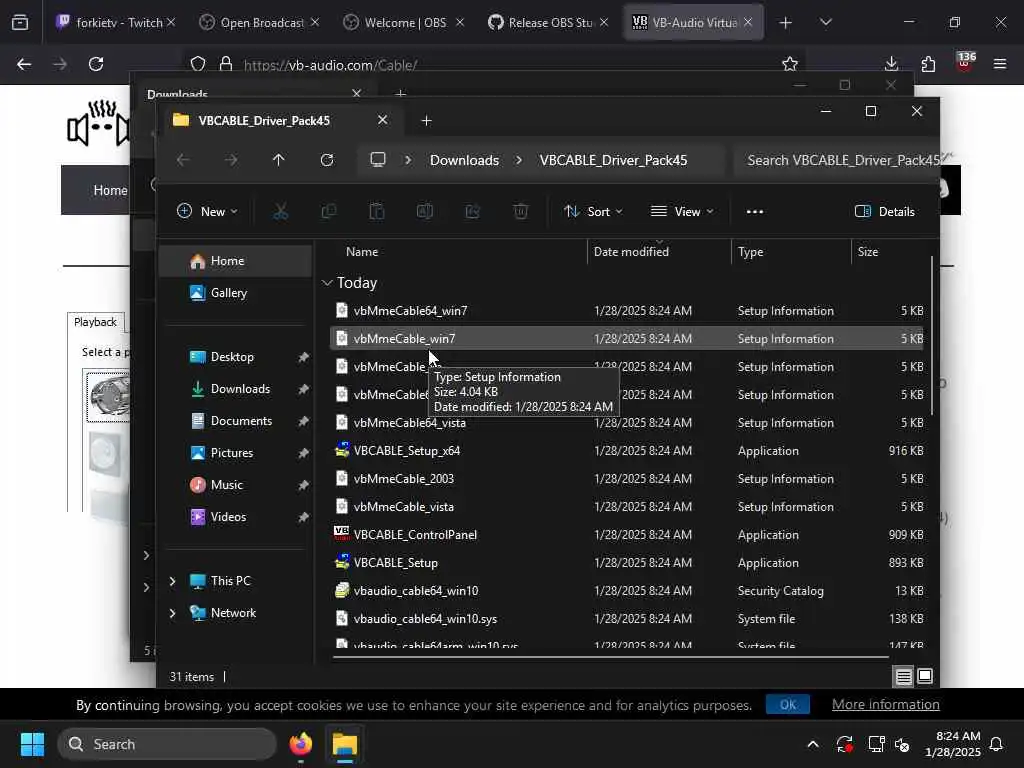Switch to large thumbnails view icon in status bar
1024x768 pixels.
925,677
